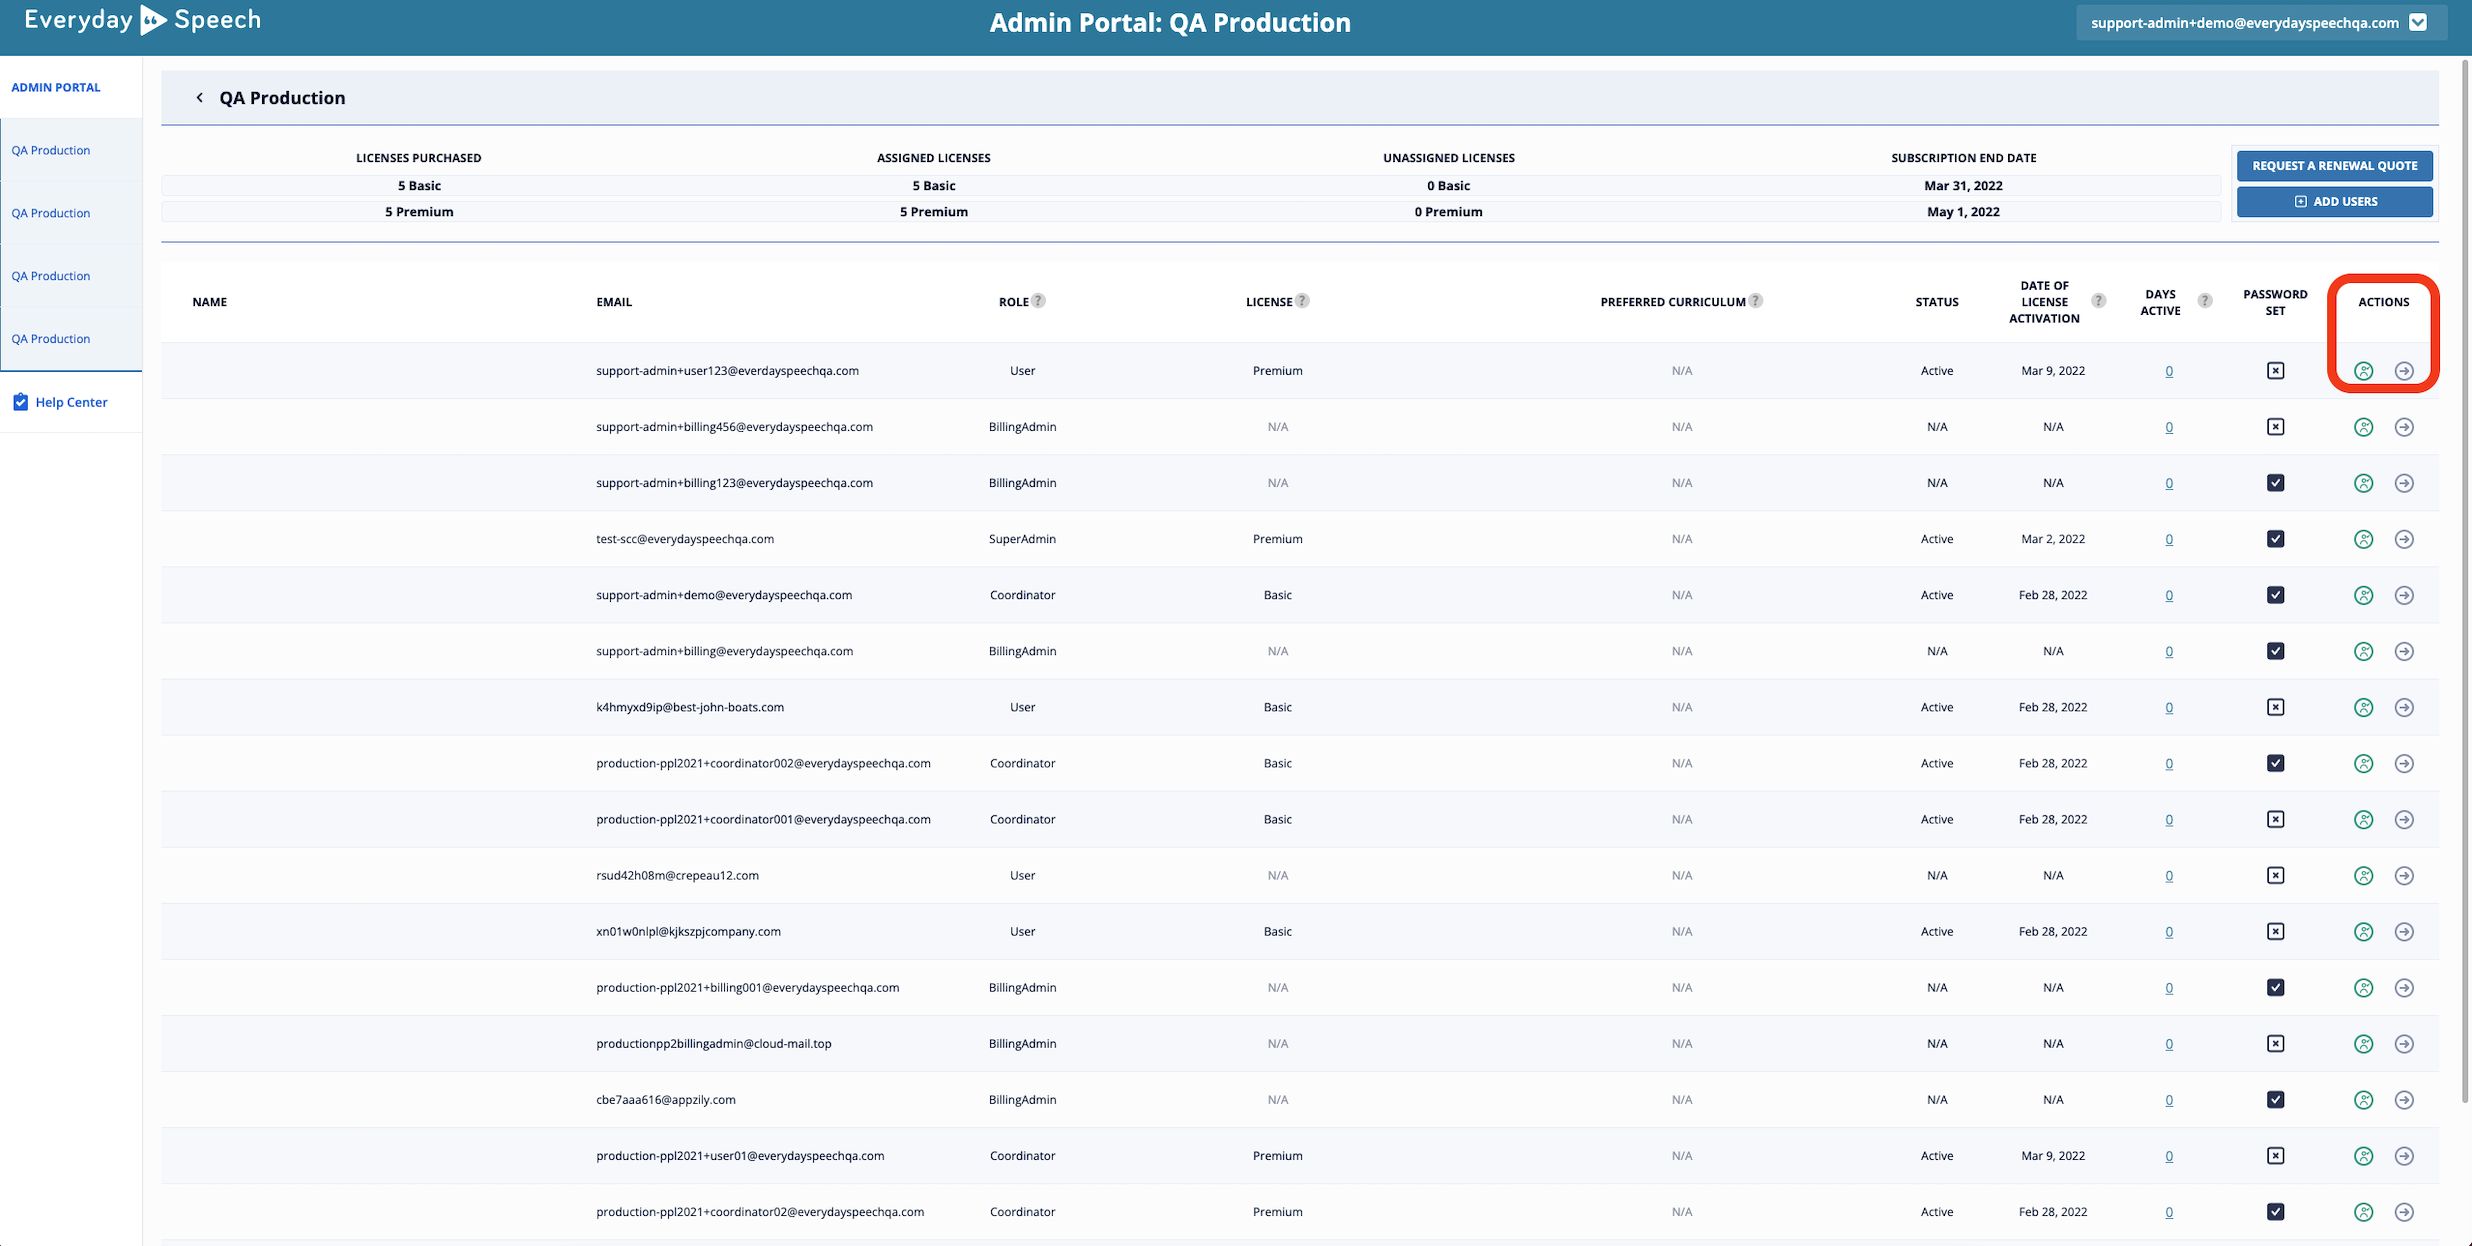Toggle Password Set checkbox for cbe7aaa616 row
This screenshot has width=2472, height=1246.
tap(2275, 1099)
